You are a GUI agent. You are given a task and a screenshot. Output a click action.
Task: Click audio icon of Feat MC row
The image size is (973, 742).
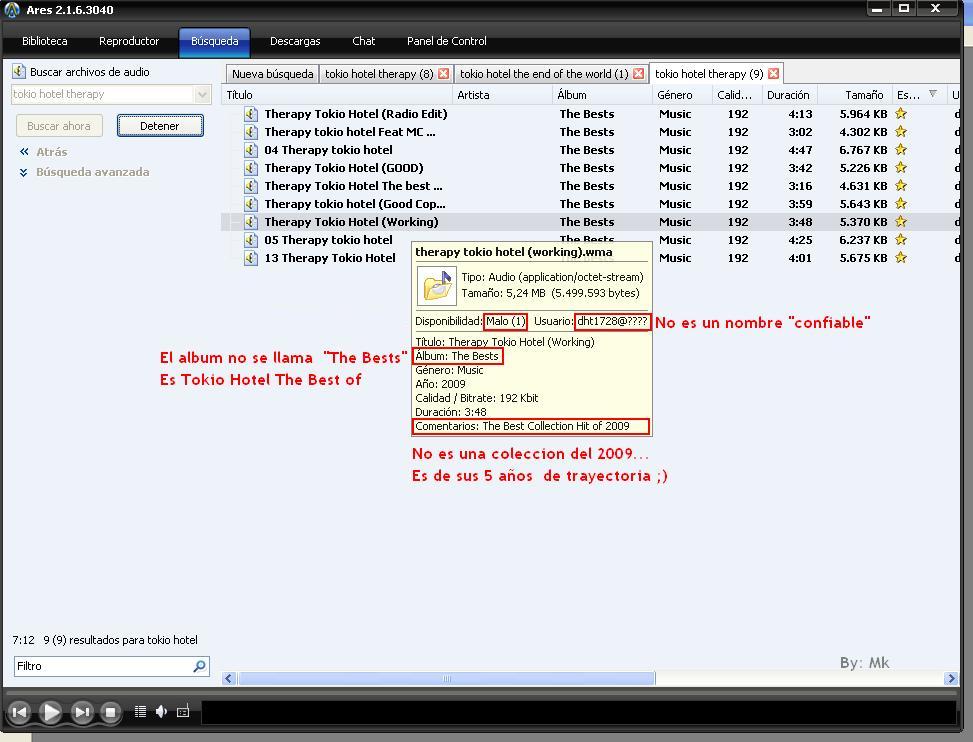coord(251,132)
